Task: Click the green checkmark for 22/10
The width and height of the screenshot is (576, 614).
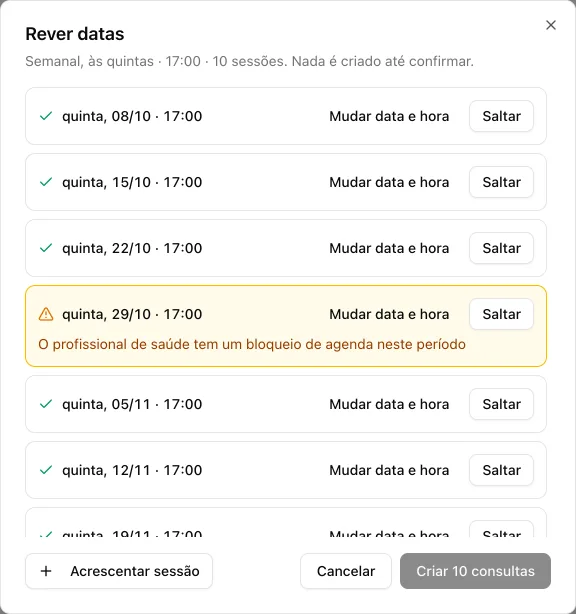Action: [46, 248]
